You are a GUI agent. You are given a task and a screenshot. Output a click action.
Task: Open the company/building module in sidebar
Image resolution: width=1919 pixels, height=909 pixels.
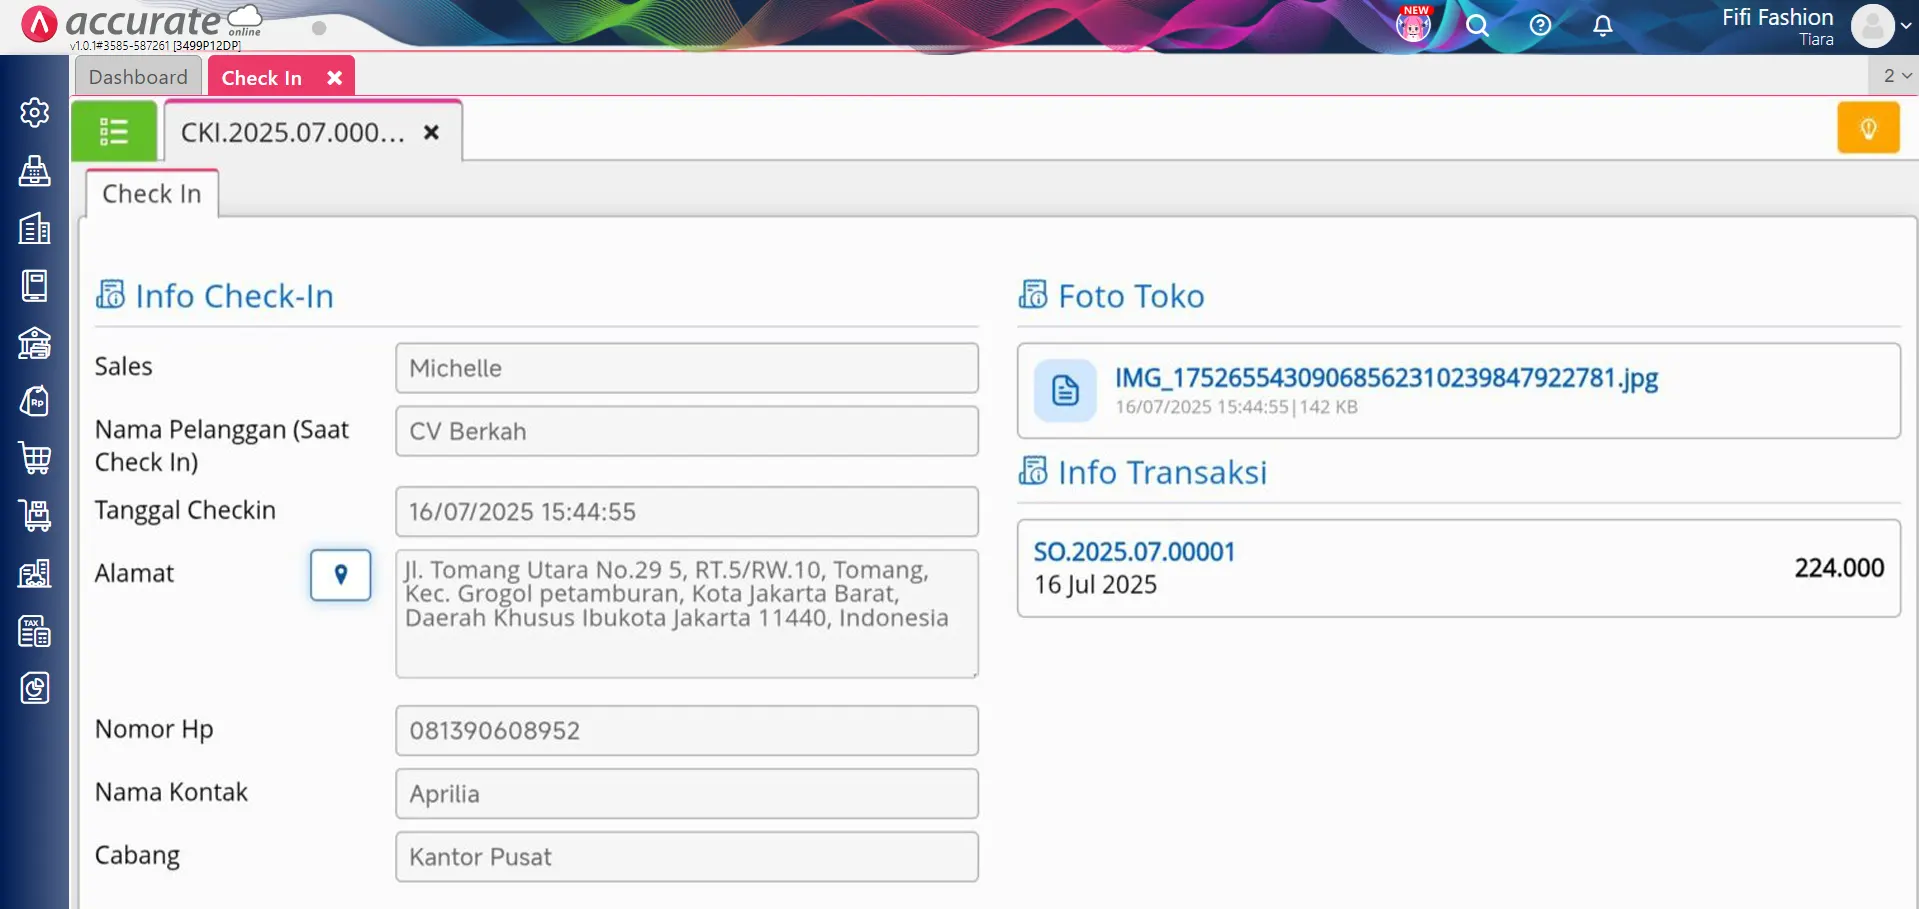pos(34,229)
